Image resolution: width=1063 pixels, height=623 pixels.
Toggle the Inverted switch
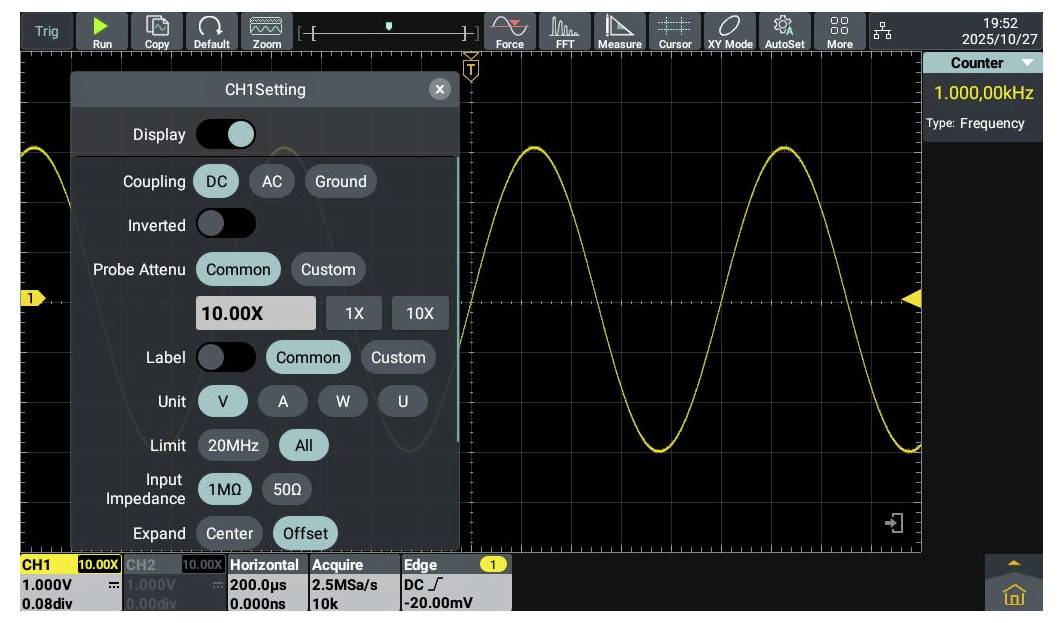coord(226,225)
